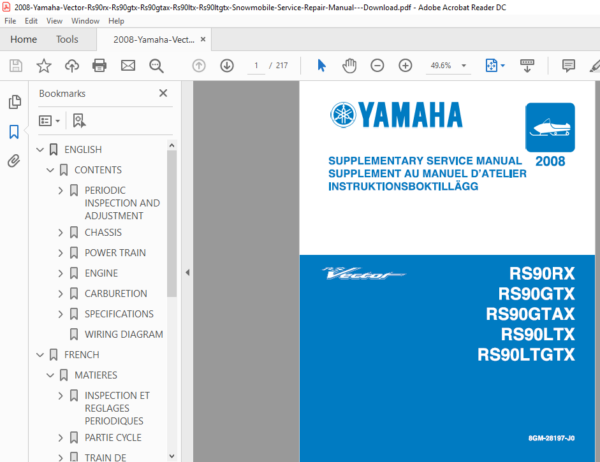Open the View menu

[54, 21]
